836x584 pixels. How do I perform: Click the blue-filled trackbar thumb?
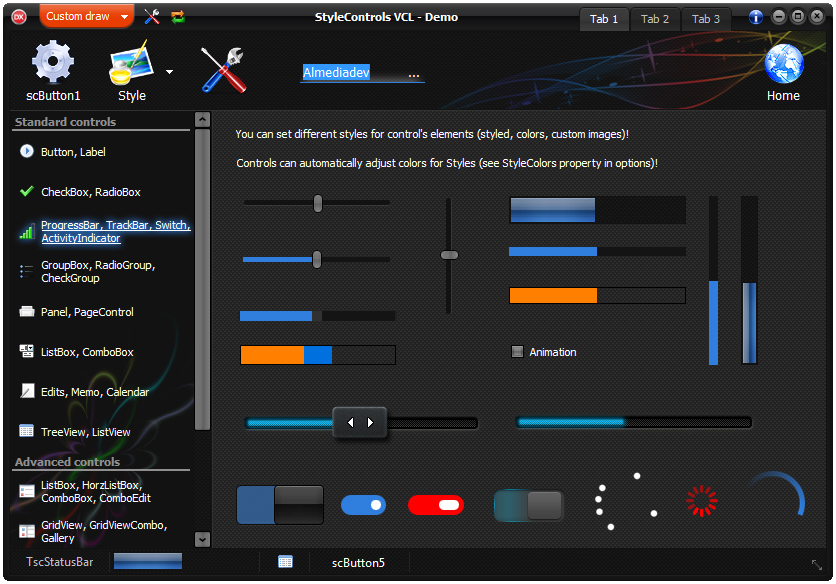[317, 260]
